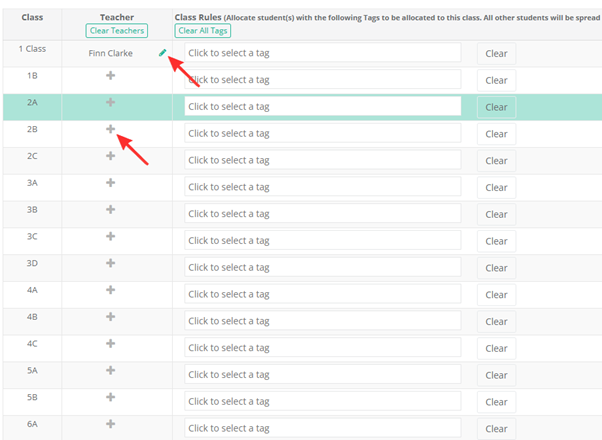
Task: Clear tags for class 2B
Action: (496, 134)
